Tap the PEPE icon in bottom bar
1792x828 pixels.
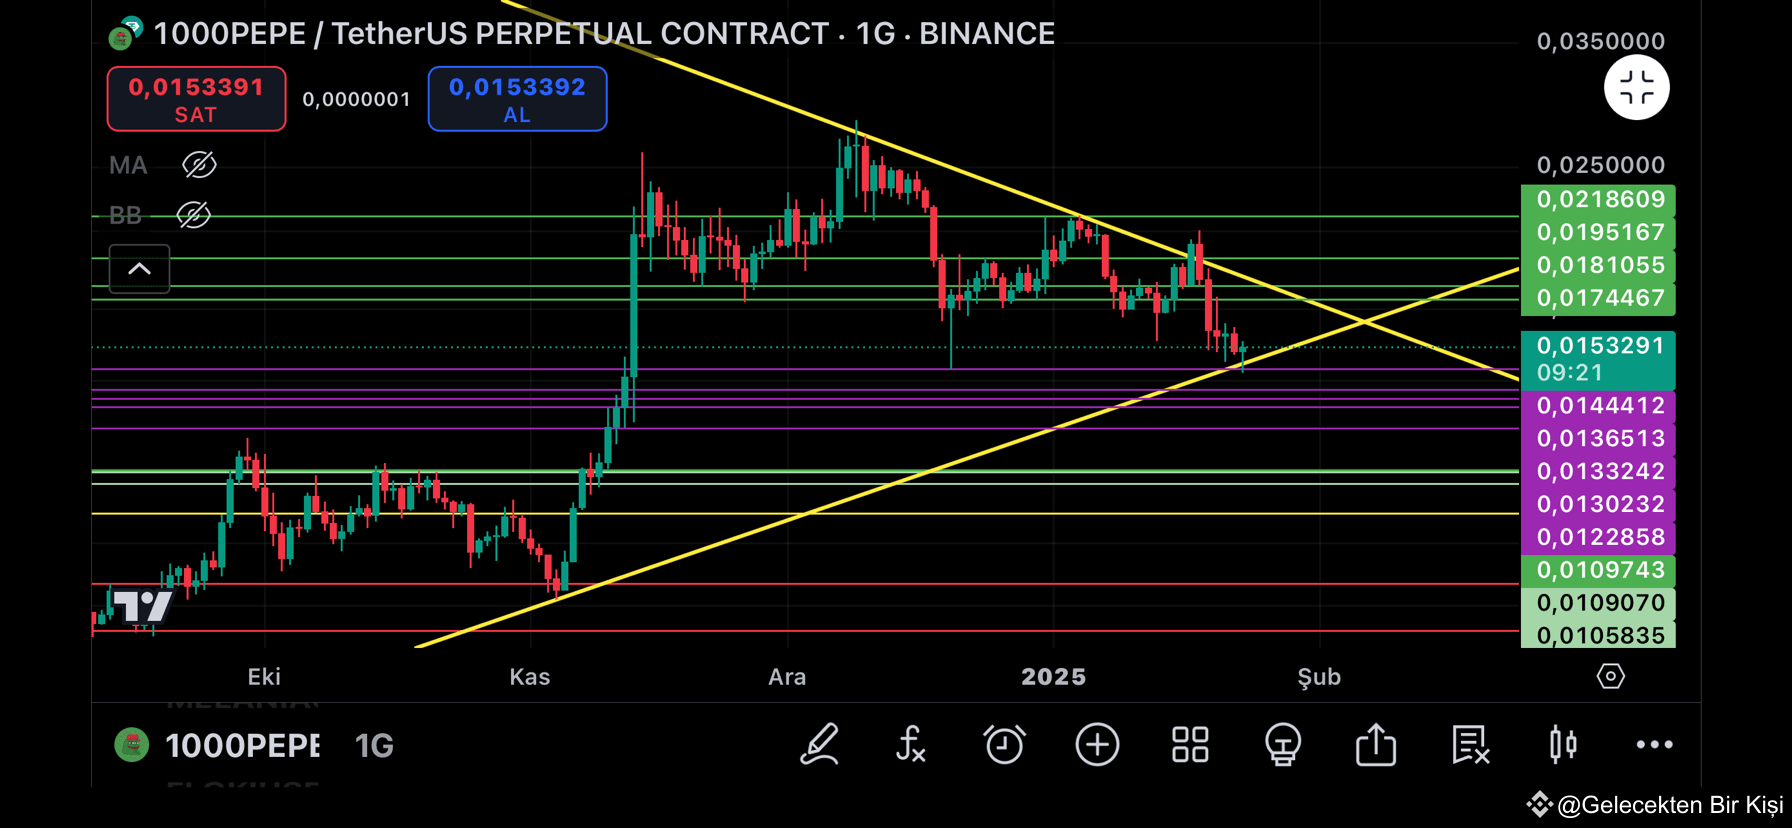pos(131,745)
